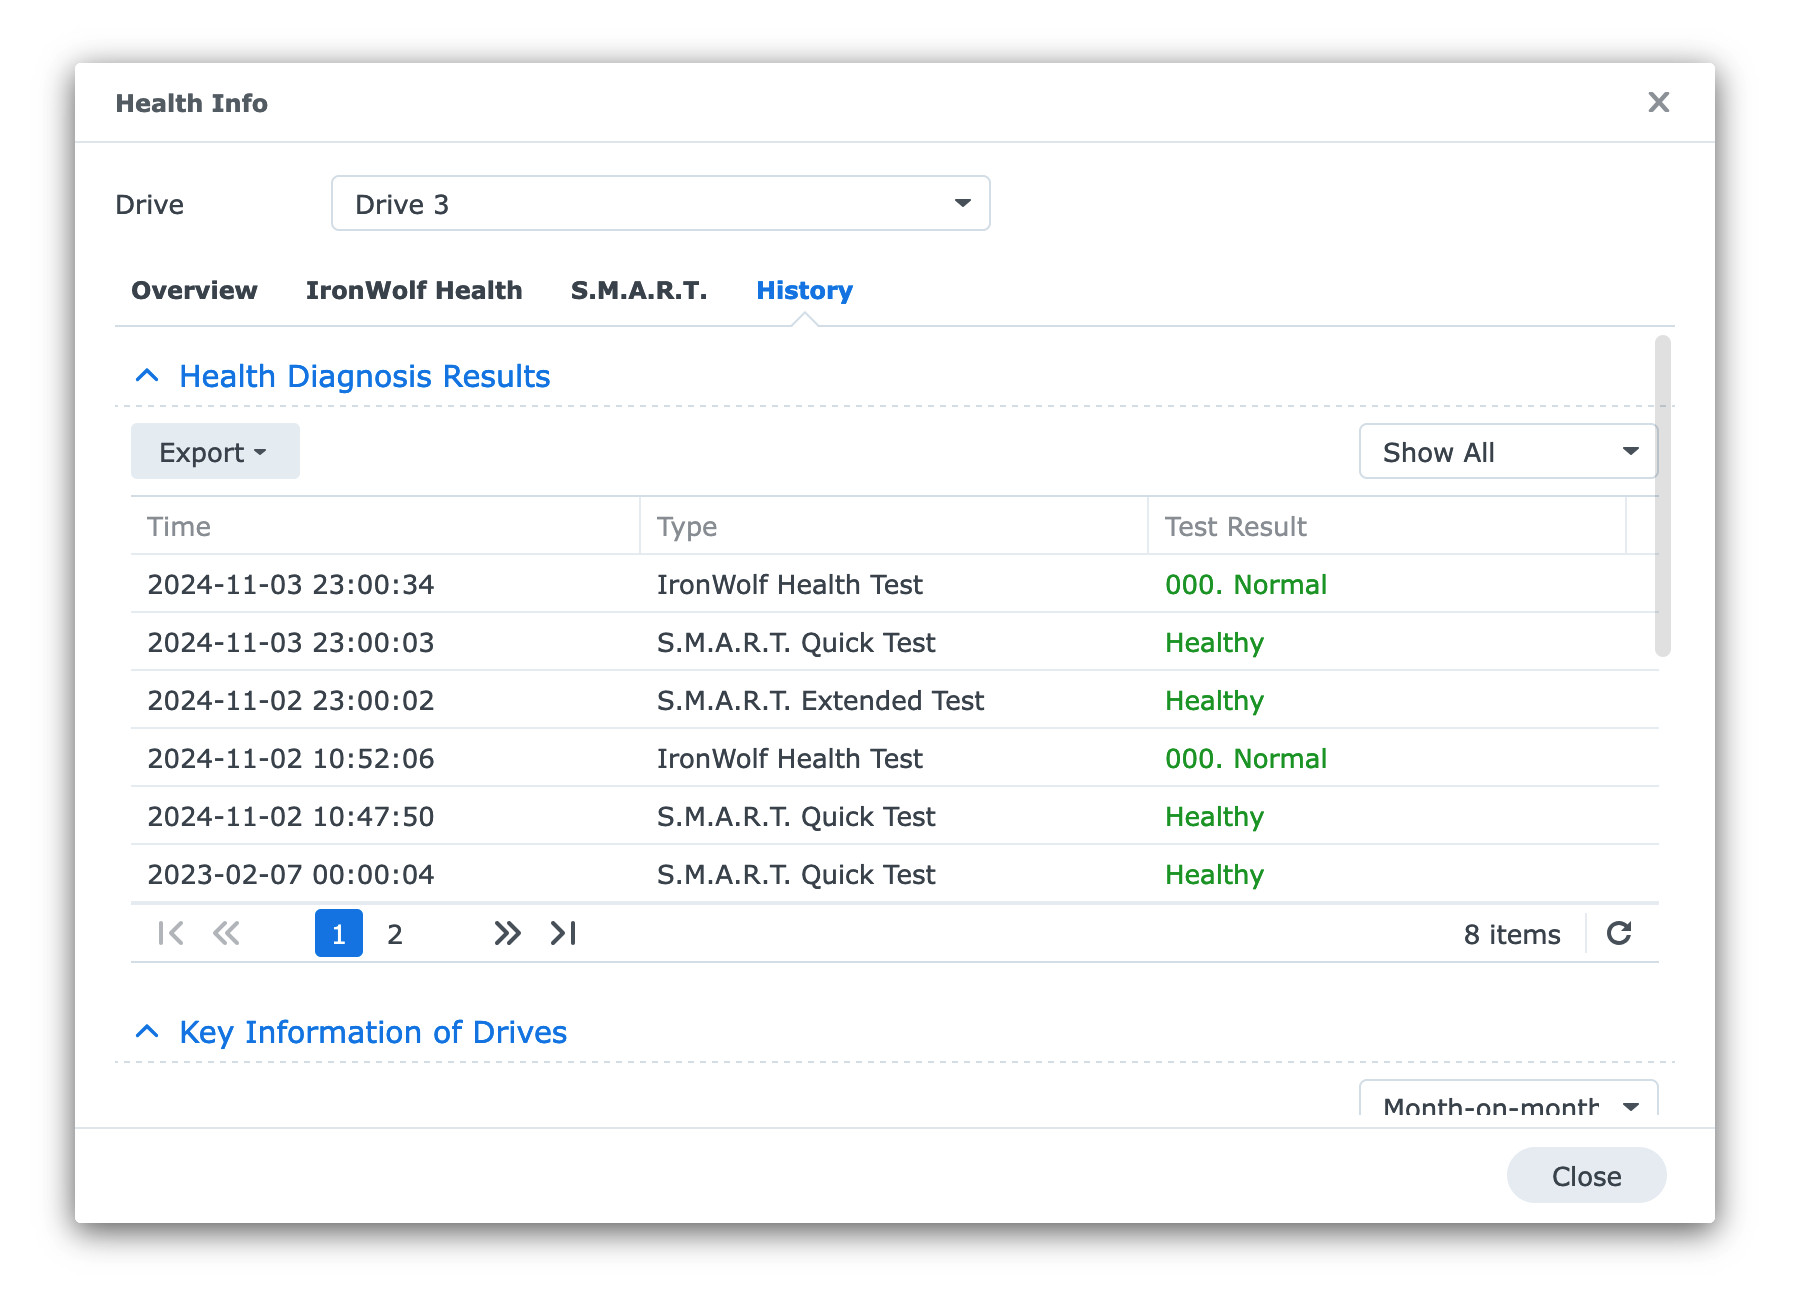This screenshot has width=1804, height=1316.
Task: Close the Health Info dialog with the X icon
Action: click(x=1658, y=102)
